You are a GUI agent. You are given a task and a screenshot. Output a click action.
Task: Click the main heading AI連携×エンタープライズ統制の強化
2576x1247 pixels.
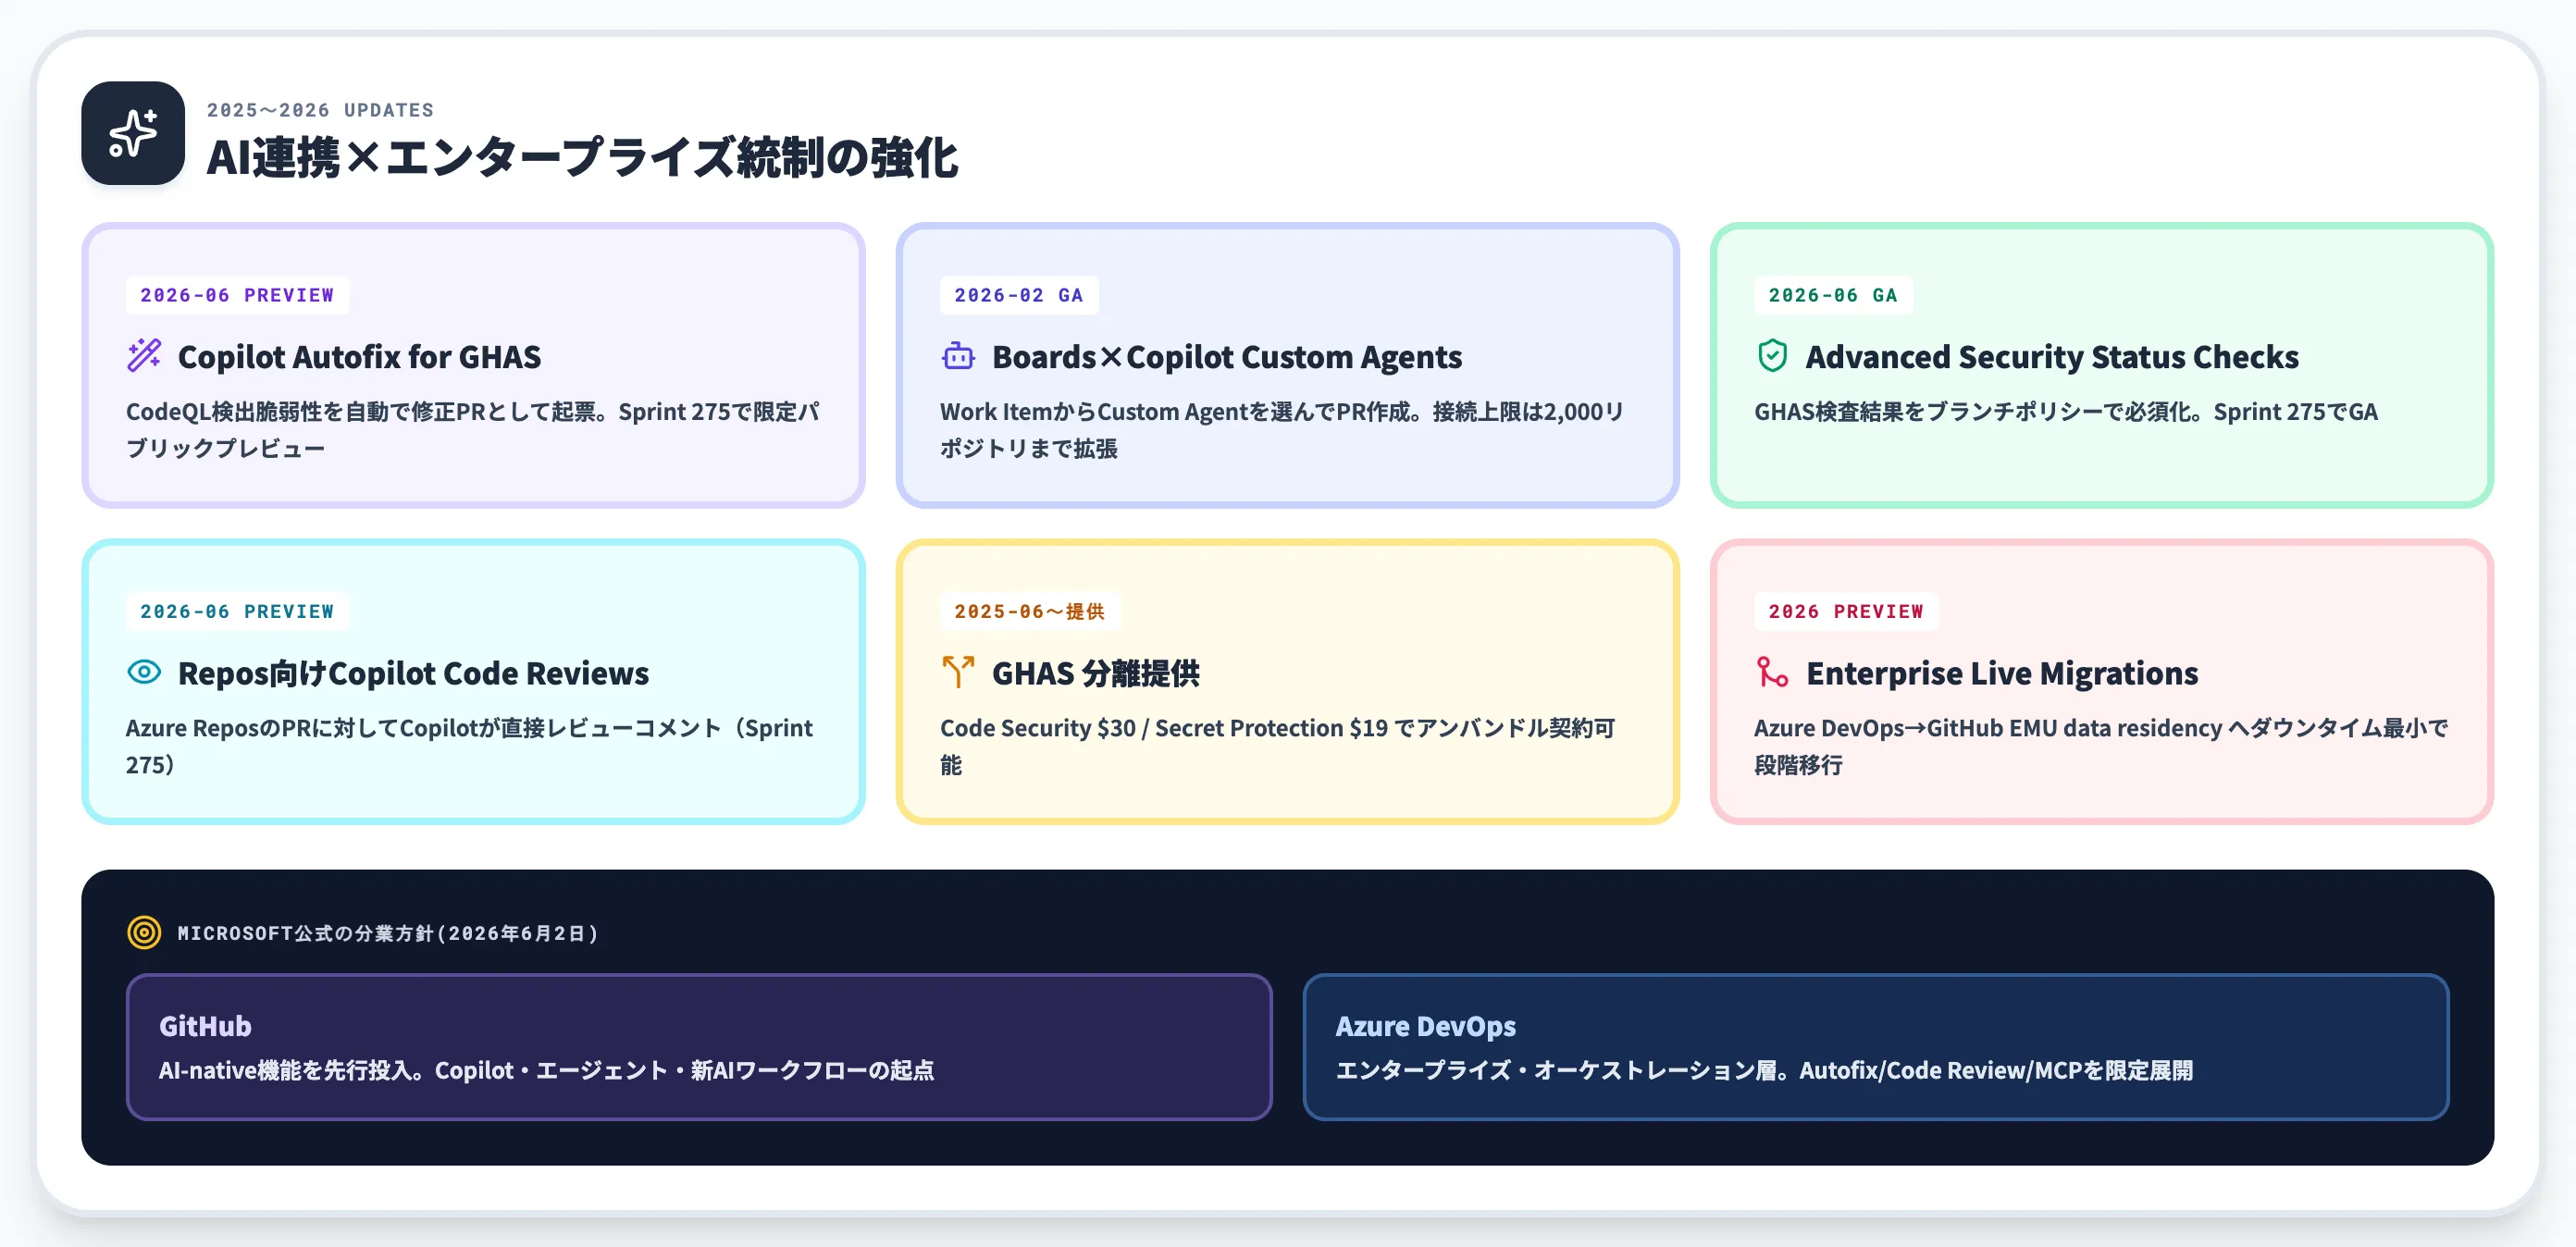582,158
